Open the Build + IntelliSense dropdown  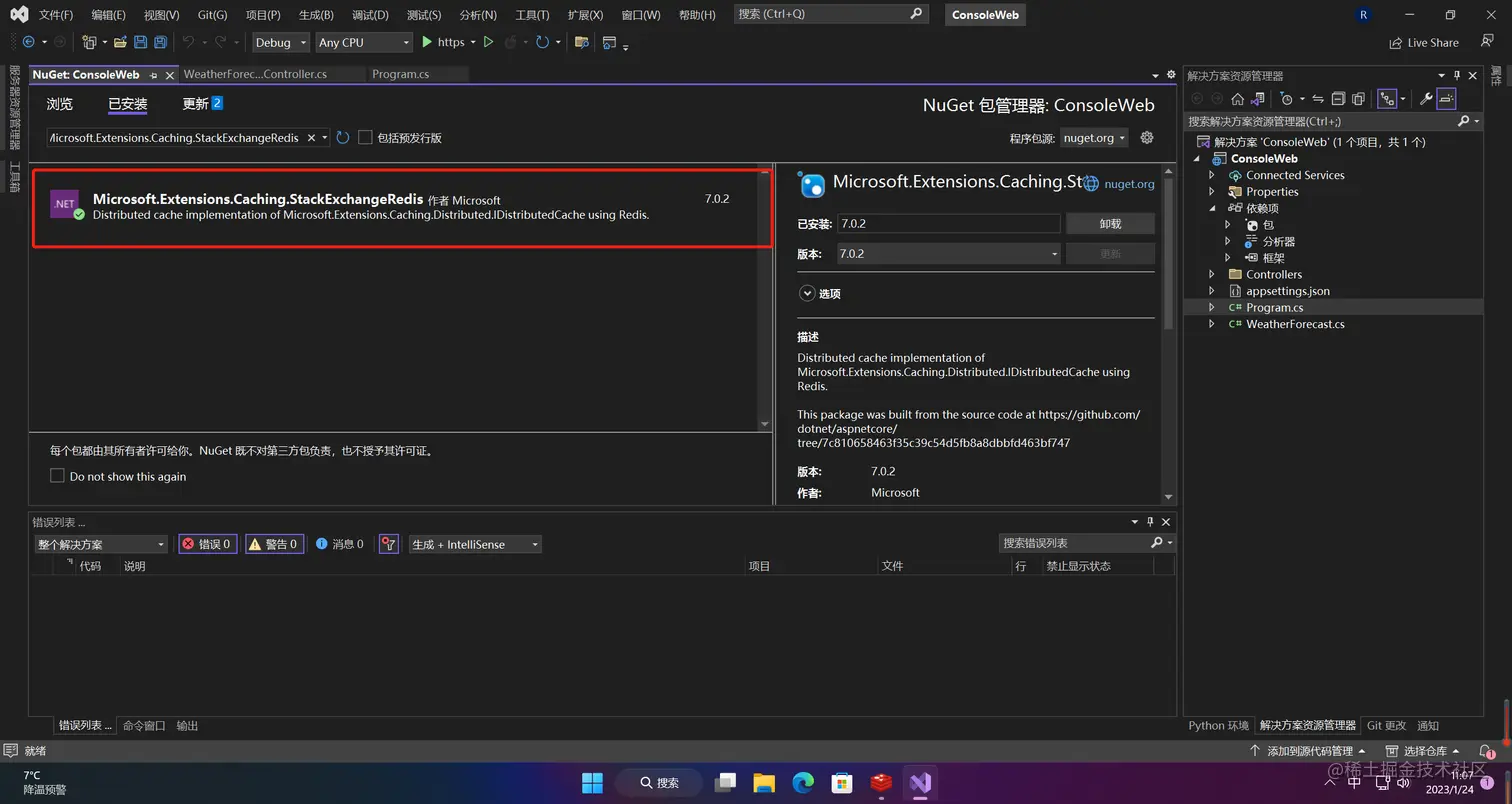tap(475, 544)
